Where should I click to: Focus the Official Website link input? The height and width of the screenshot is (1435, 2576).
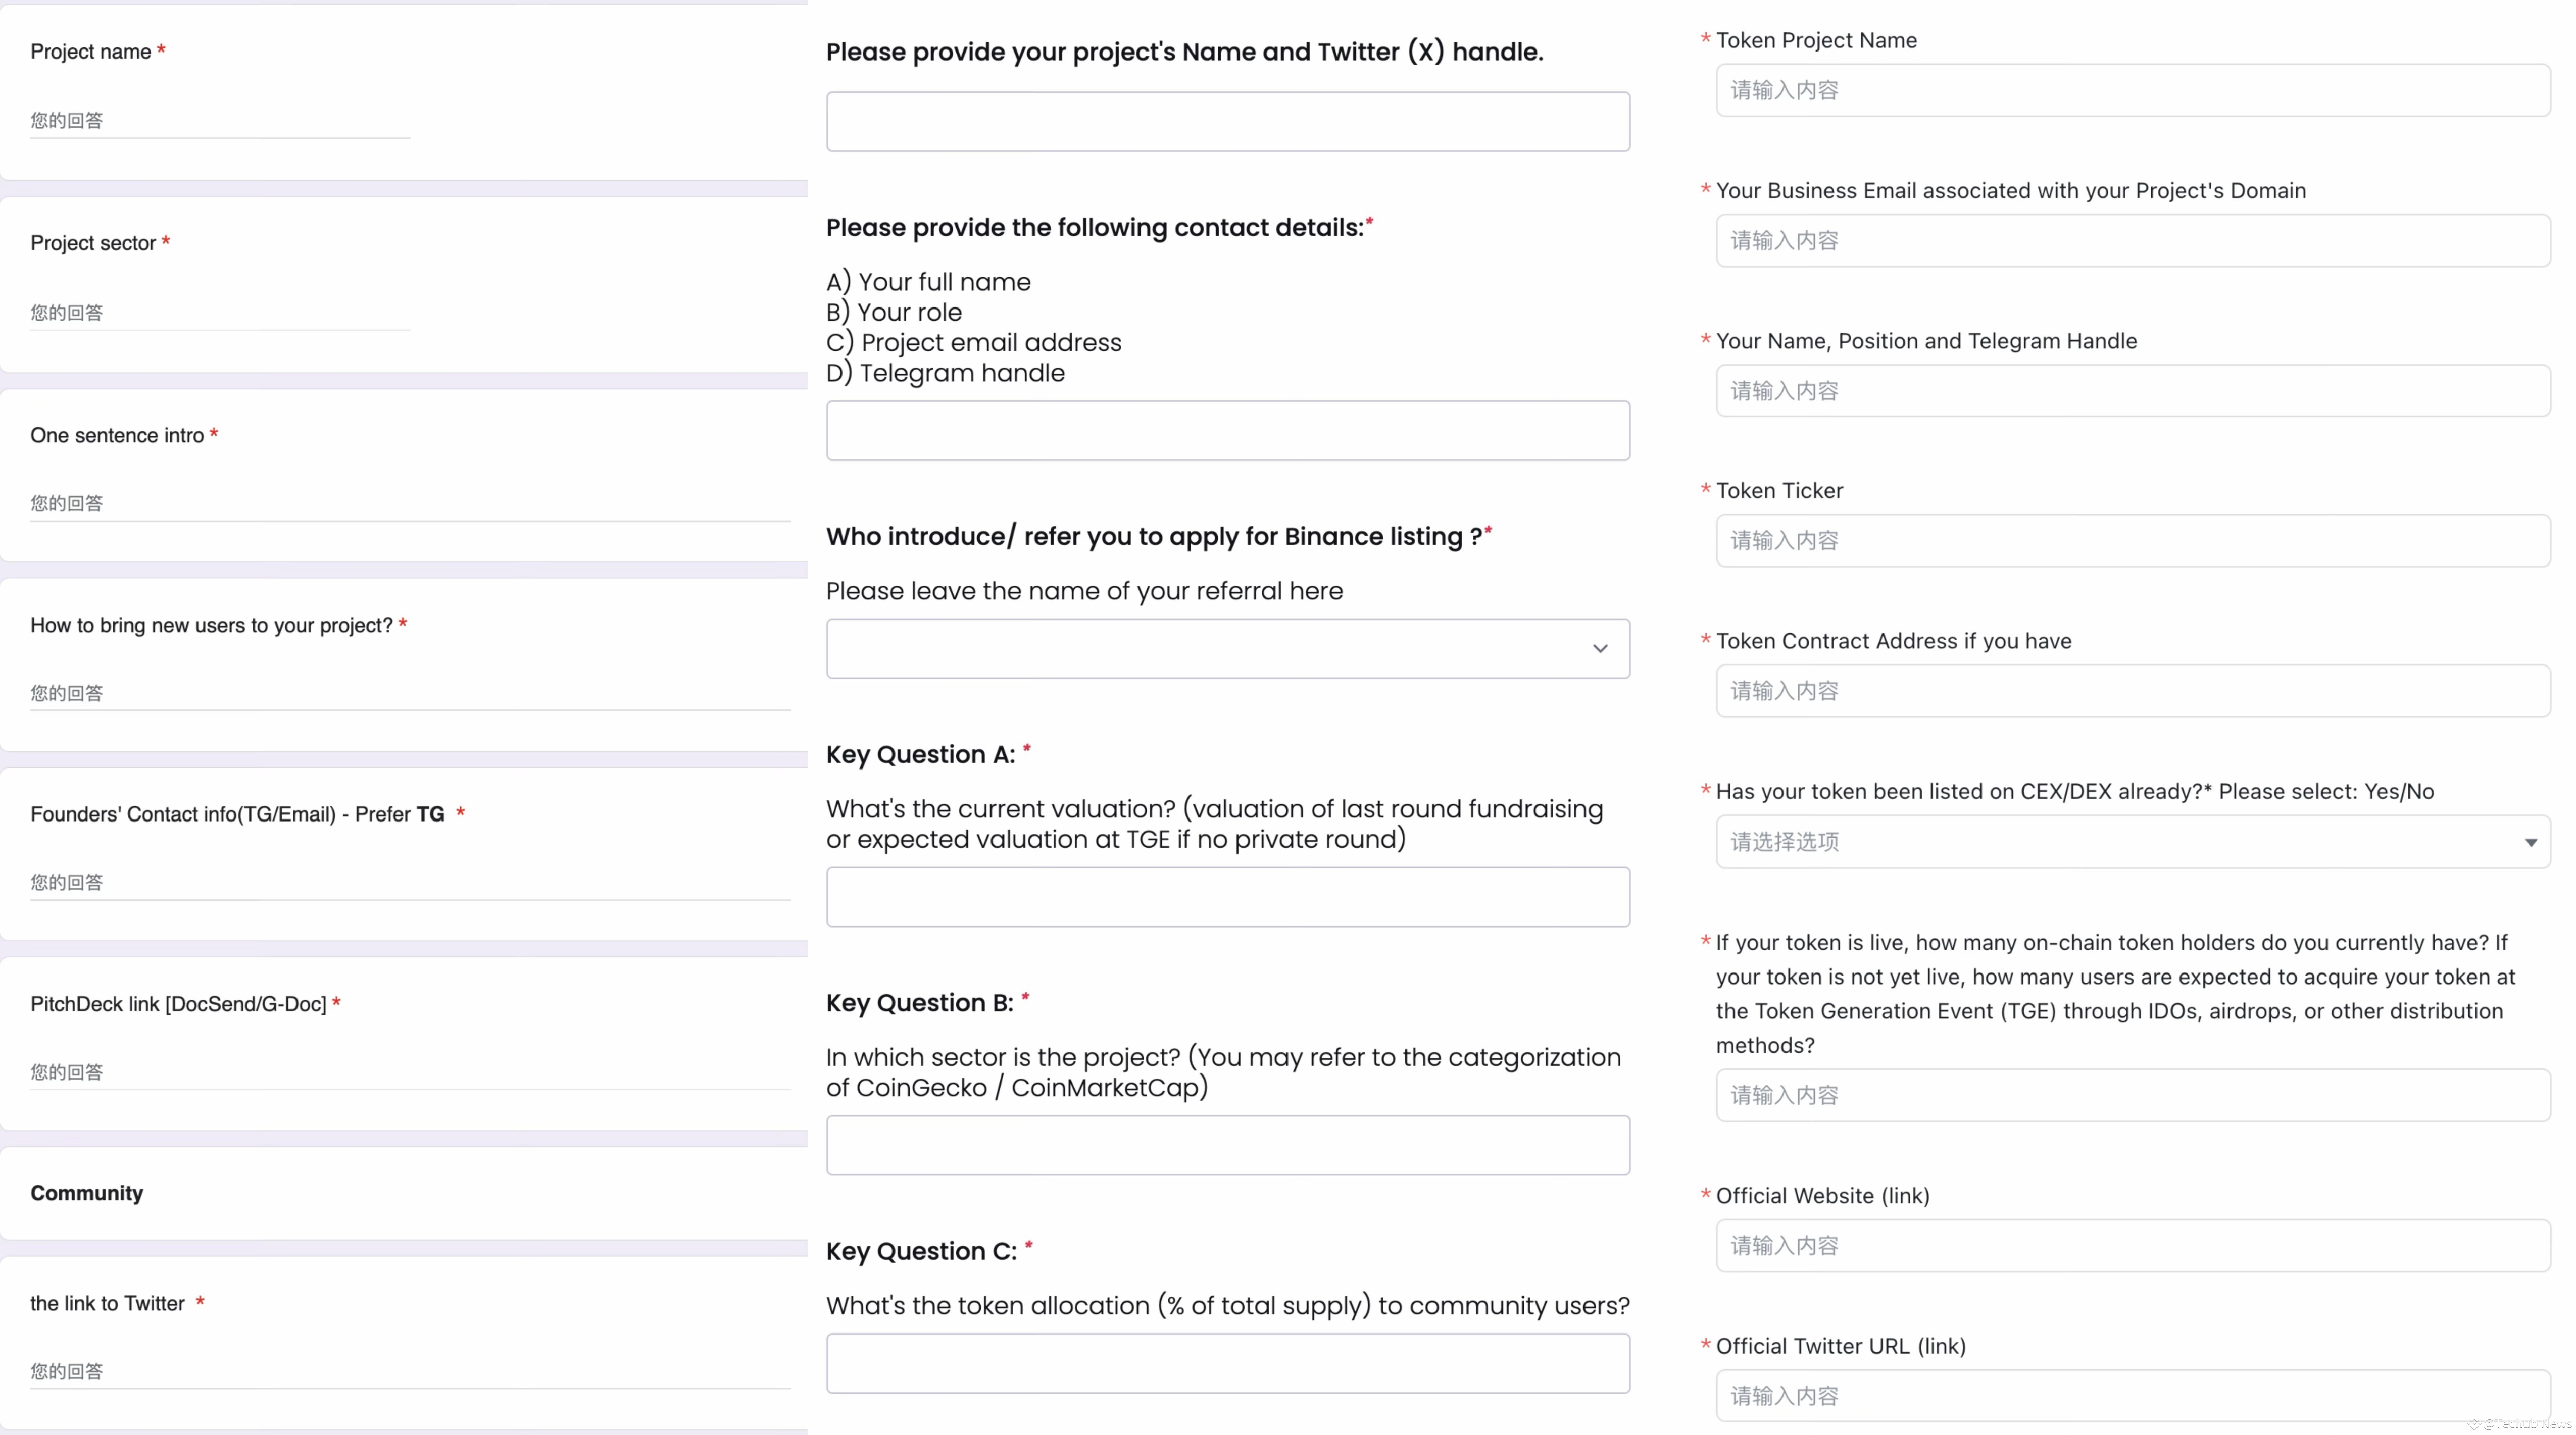click(x=2132, y=1246)
